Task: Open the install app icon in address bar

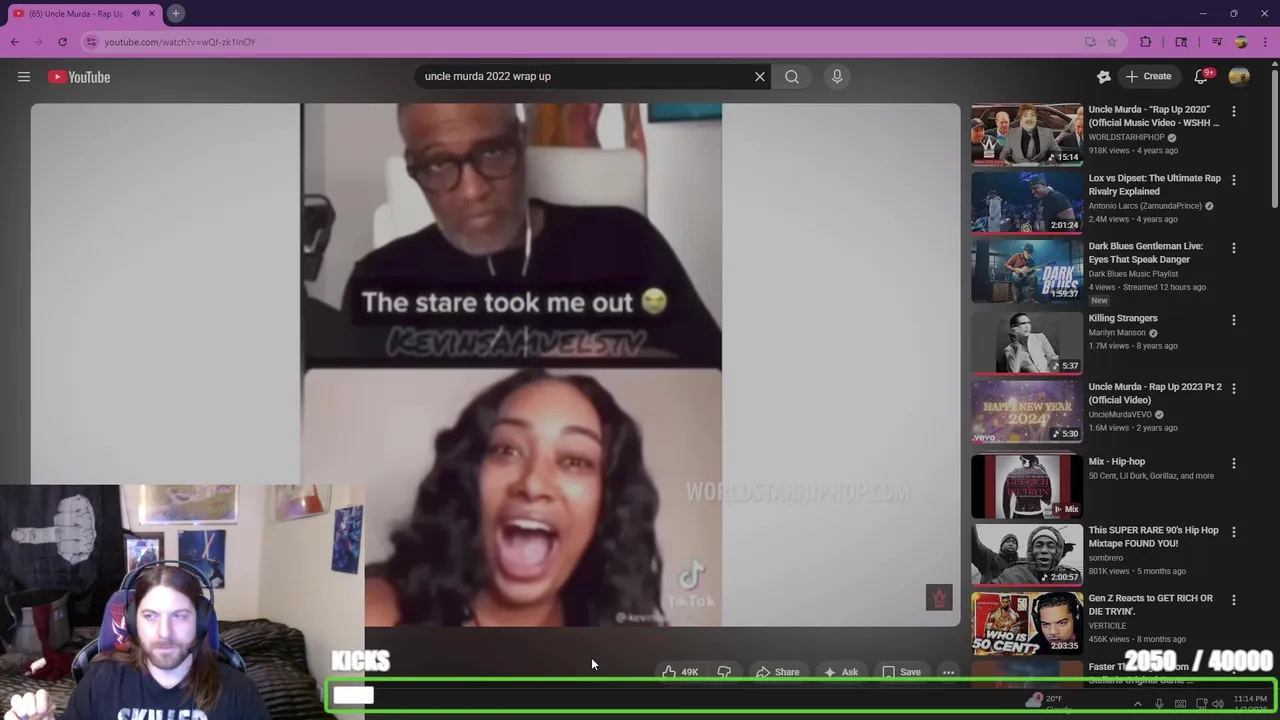Action: coord(1090,42)
